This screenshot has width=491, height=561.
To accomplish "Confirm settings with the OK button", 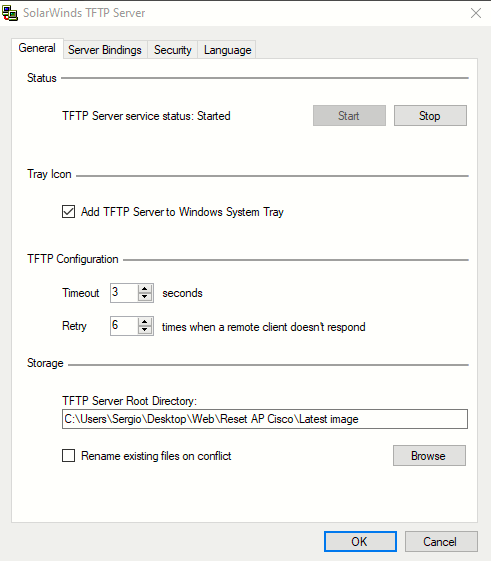I will pos(360,541).
